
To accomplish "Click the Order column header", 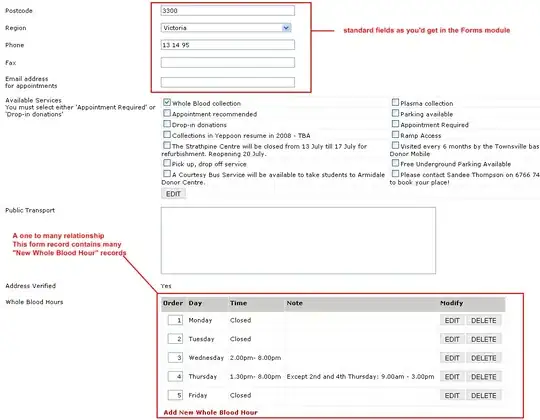I will tap(173, 303).
